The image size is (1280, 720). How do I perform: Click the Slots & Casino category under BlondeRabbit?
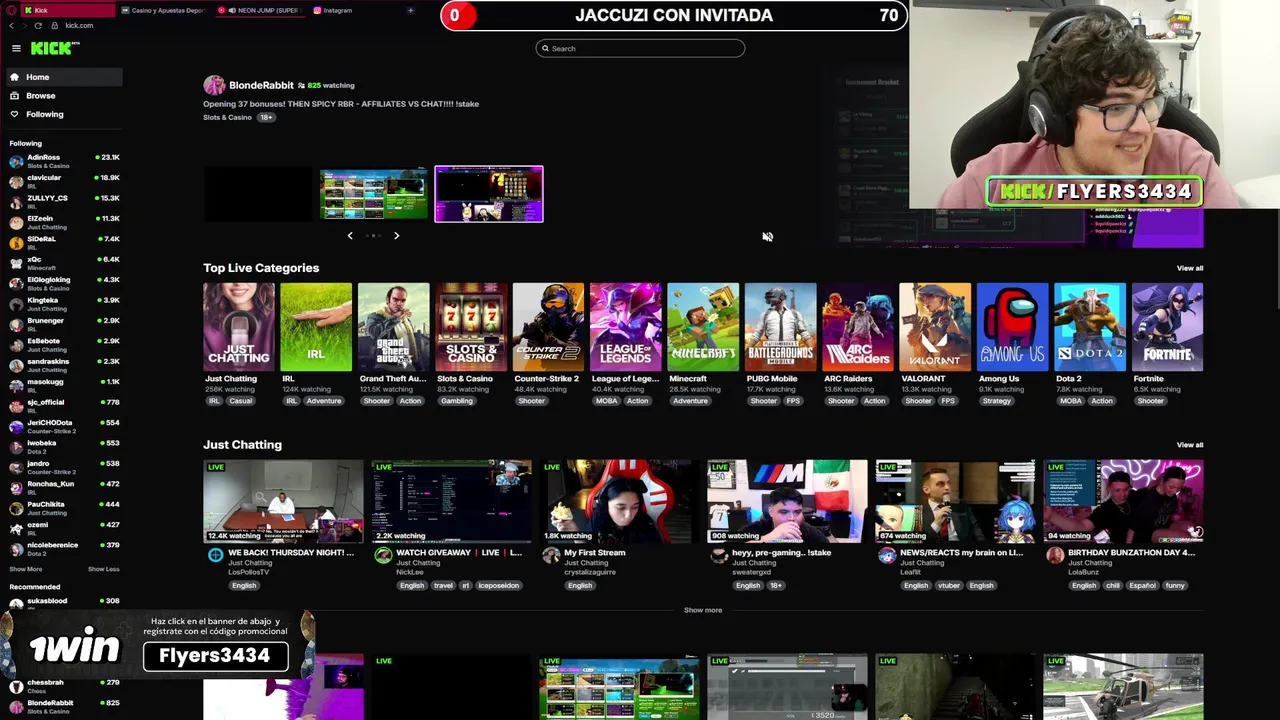pos(227,117)
